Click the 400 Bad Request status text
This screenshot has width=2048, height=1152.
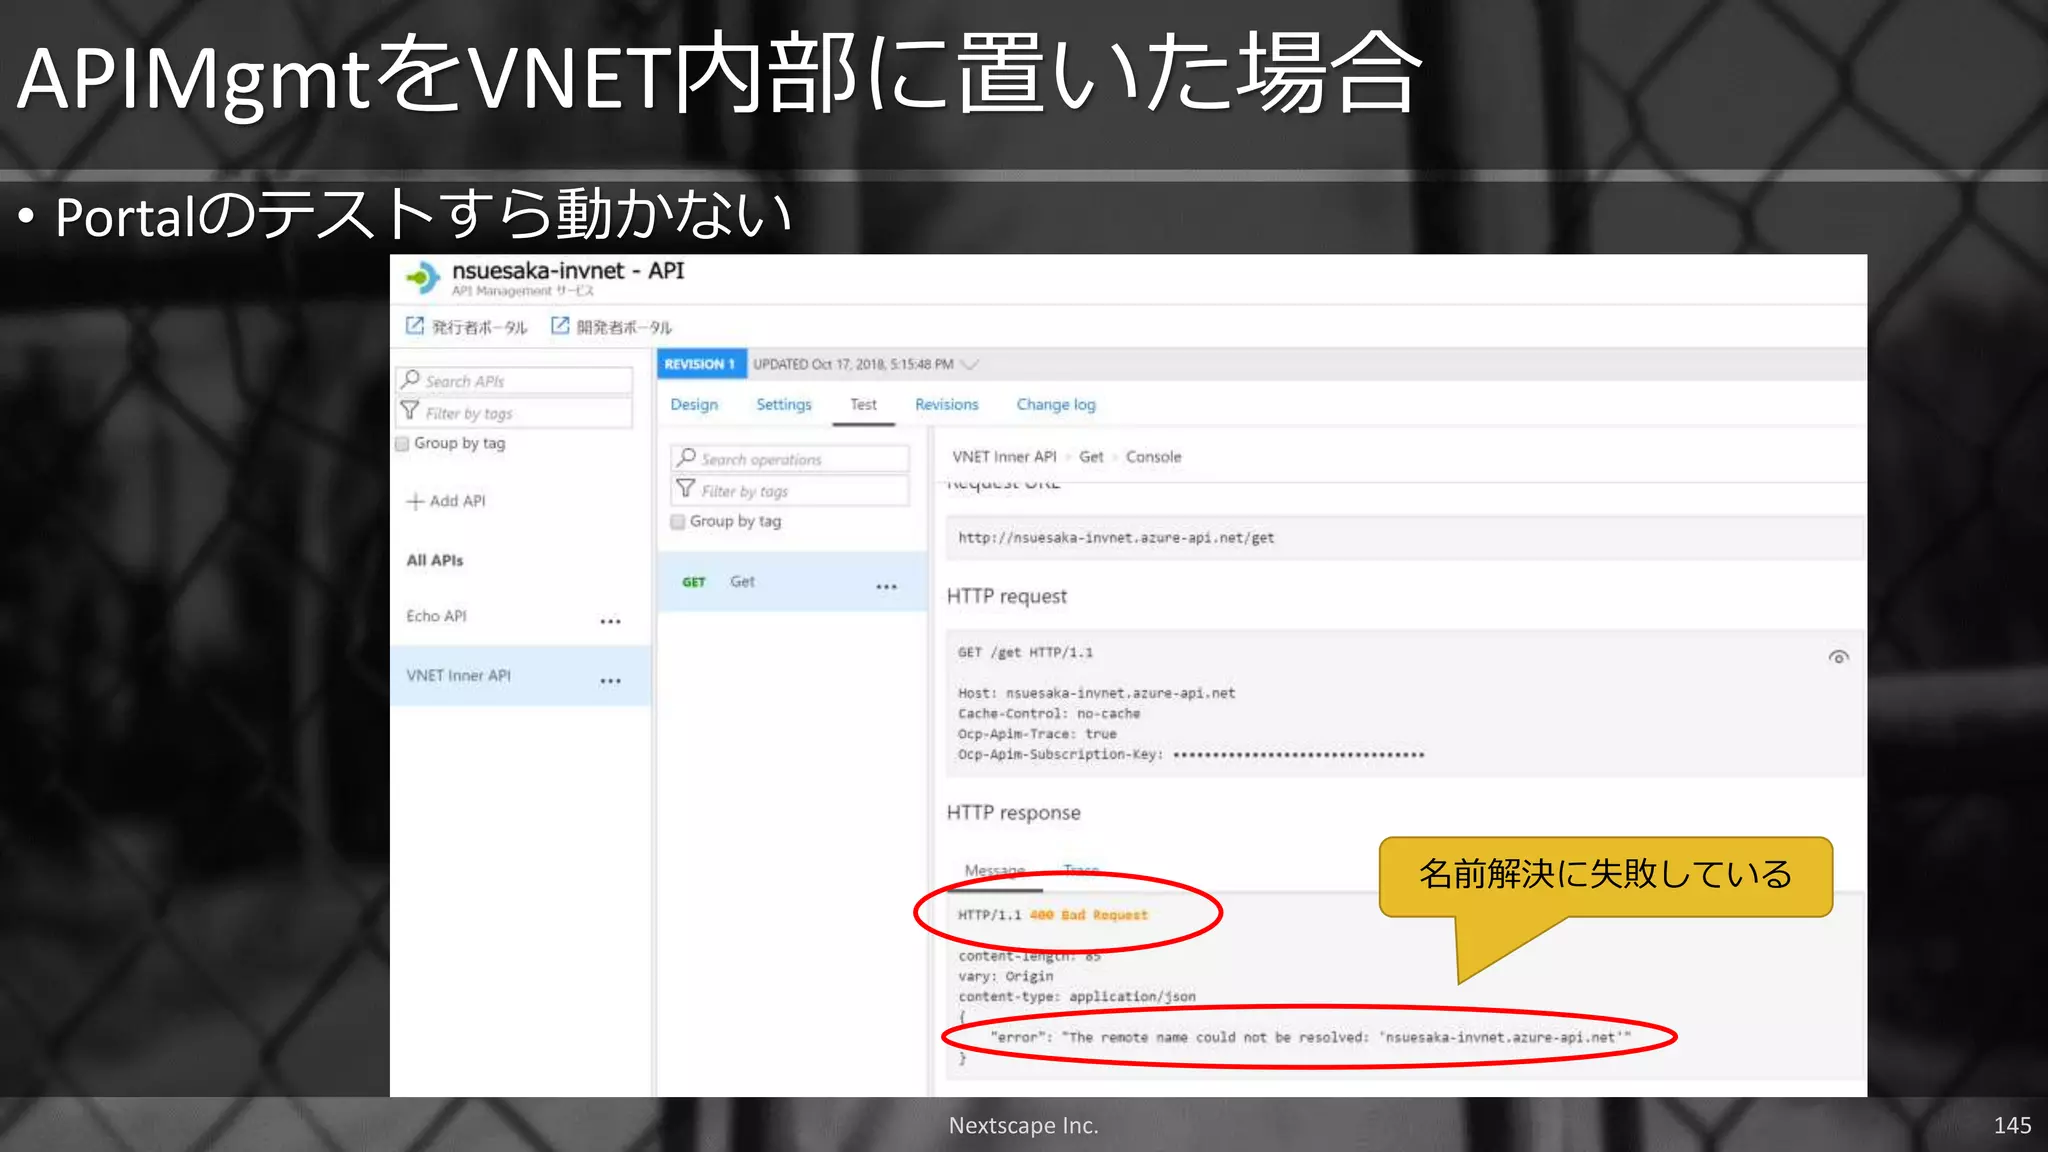(x=1088, y=915)
